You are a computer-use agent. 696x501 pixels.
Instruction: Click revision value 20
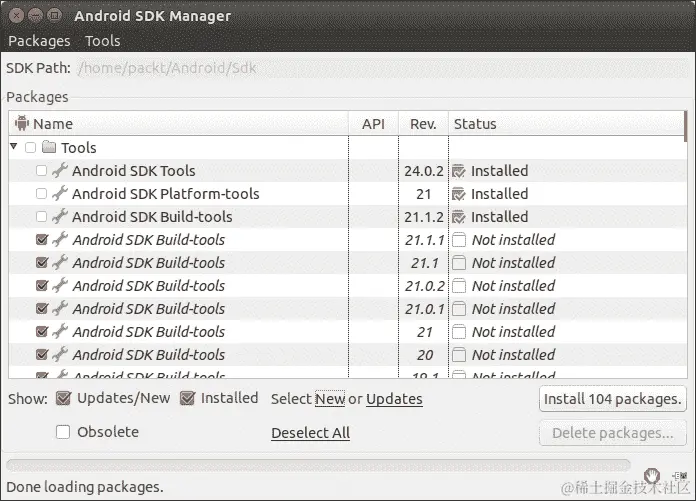pyautogui.click(x=425, y=355)
